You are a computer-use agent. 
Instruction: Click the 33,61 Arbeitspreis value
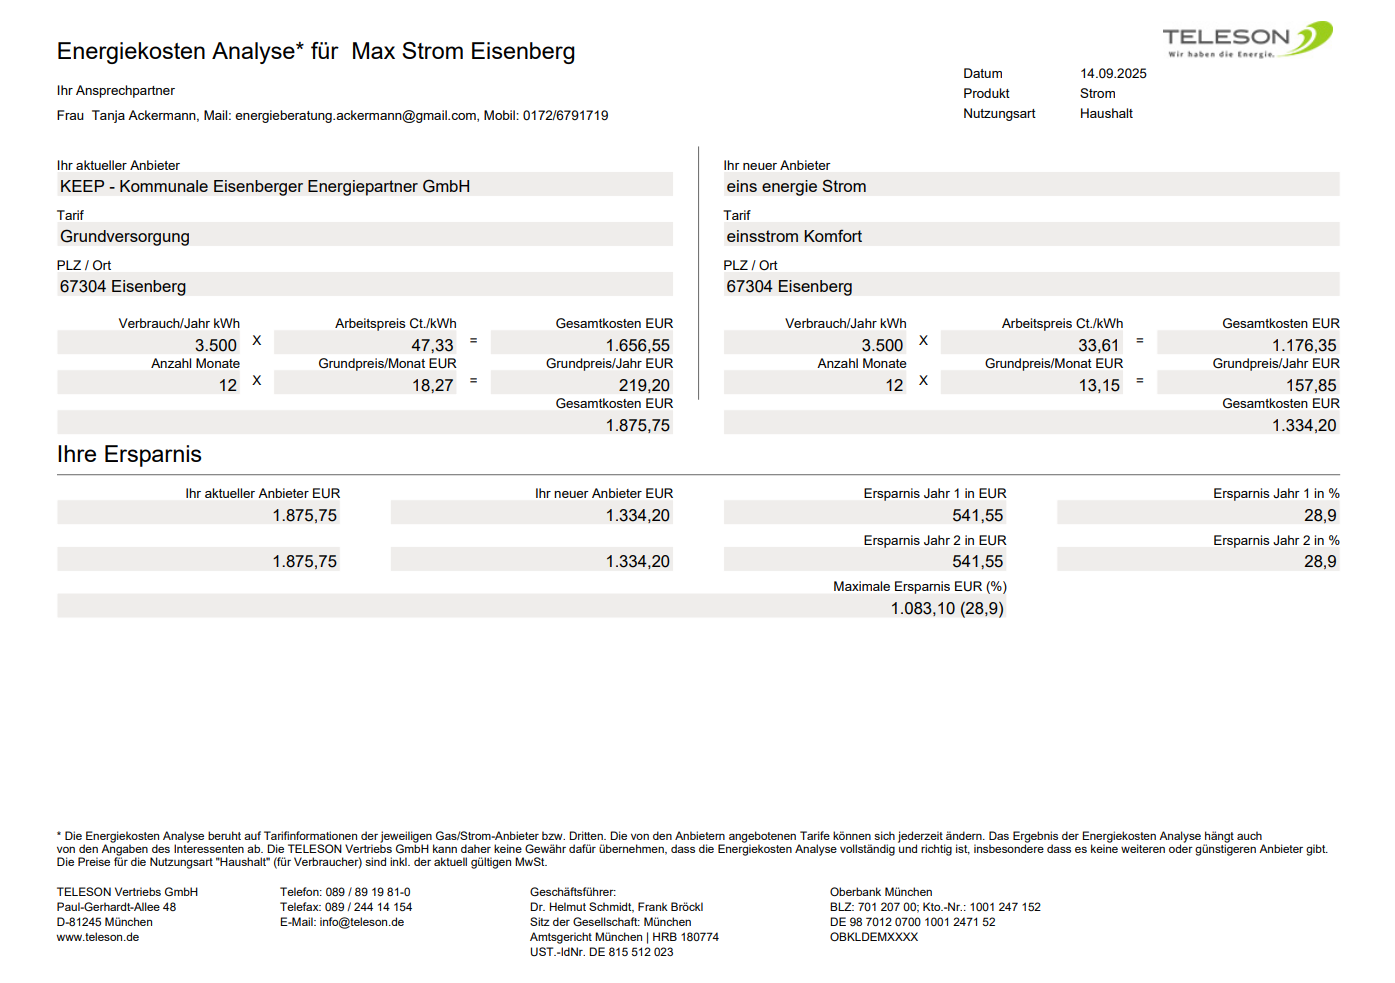1098,345
